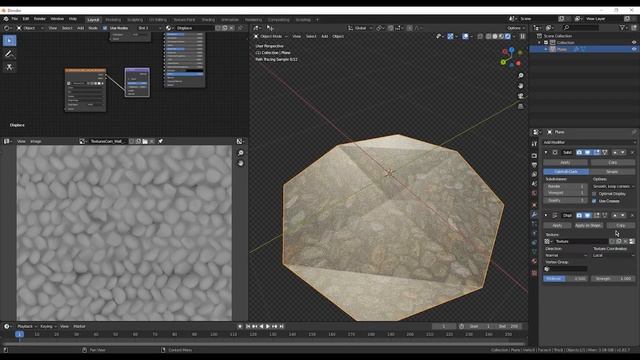Click Apply as Shape on Displace modifier

click(588, 225)
